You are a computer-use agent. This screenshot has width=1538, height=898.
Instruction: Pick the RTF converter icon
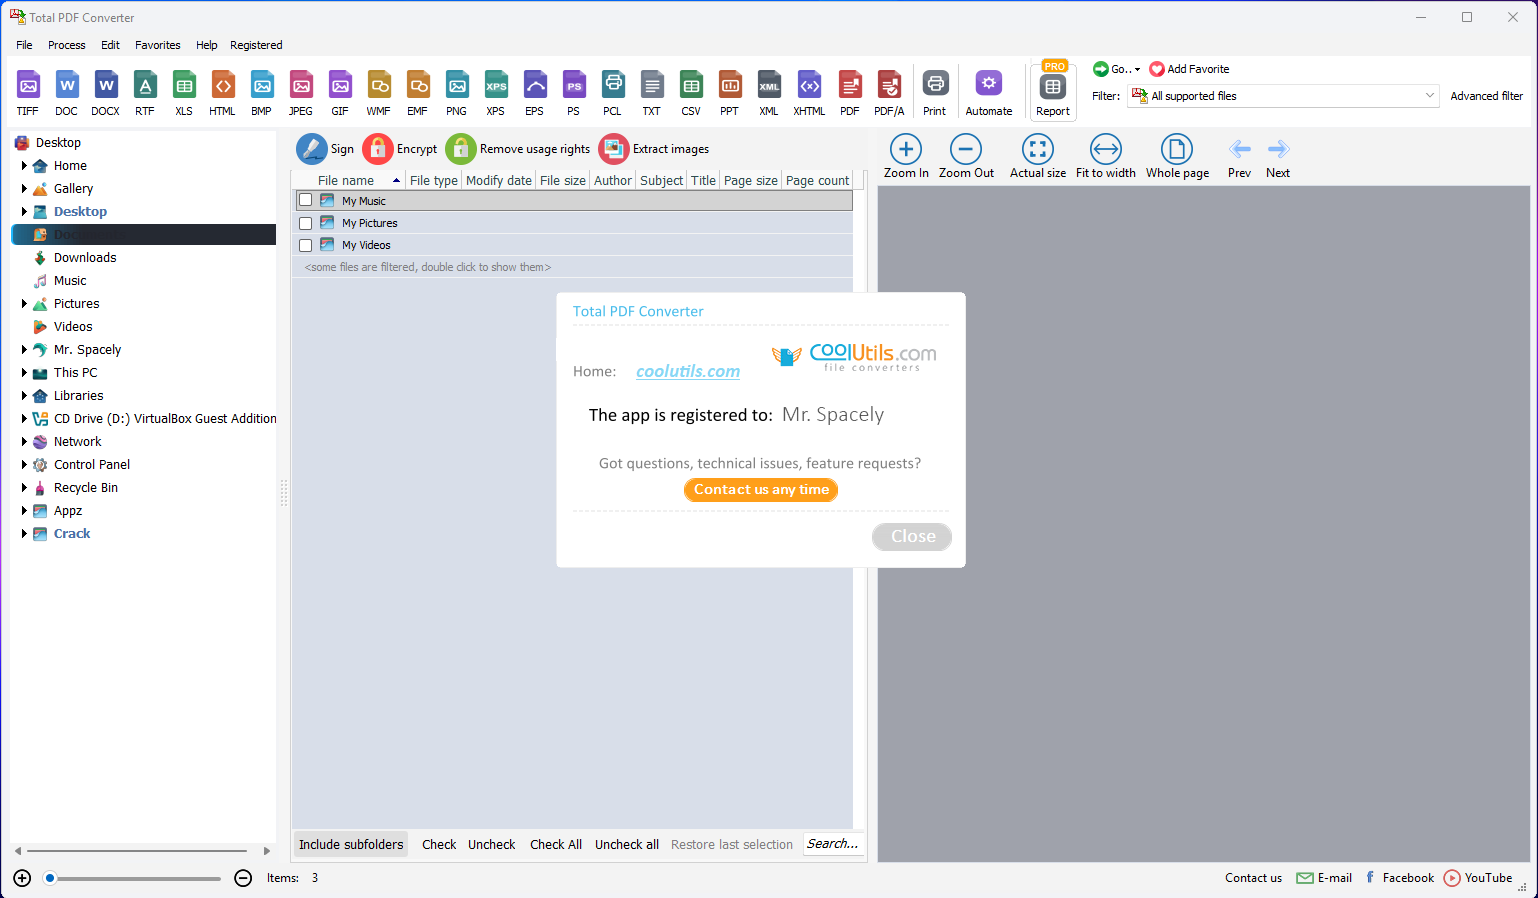[145, 93]
